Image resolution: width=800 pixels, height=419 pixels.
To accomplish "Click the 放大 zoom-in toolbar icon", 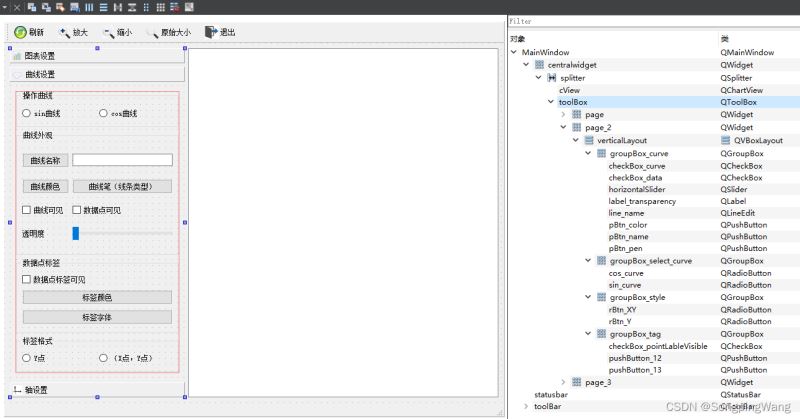I will point(65,32).
